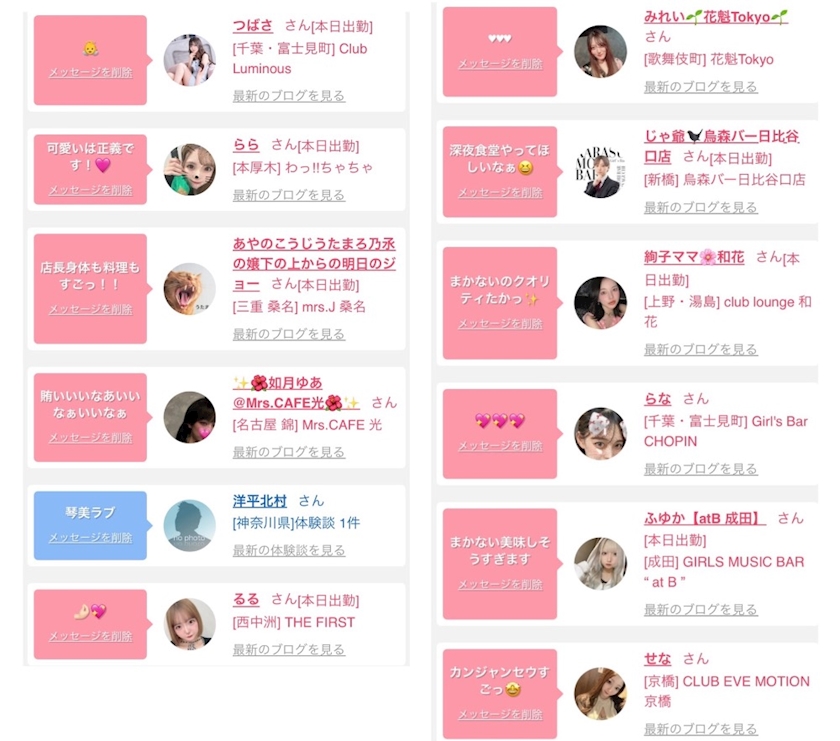
Task: Open 絢子ママ和花 profile link
Action: [694, 257]
